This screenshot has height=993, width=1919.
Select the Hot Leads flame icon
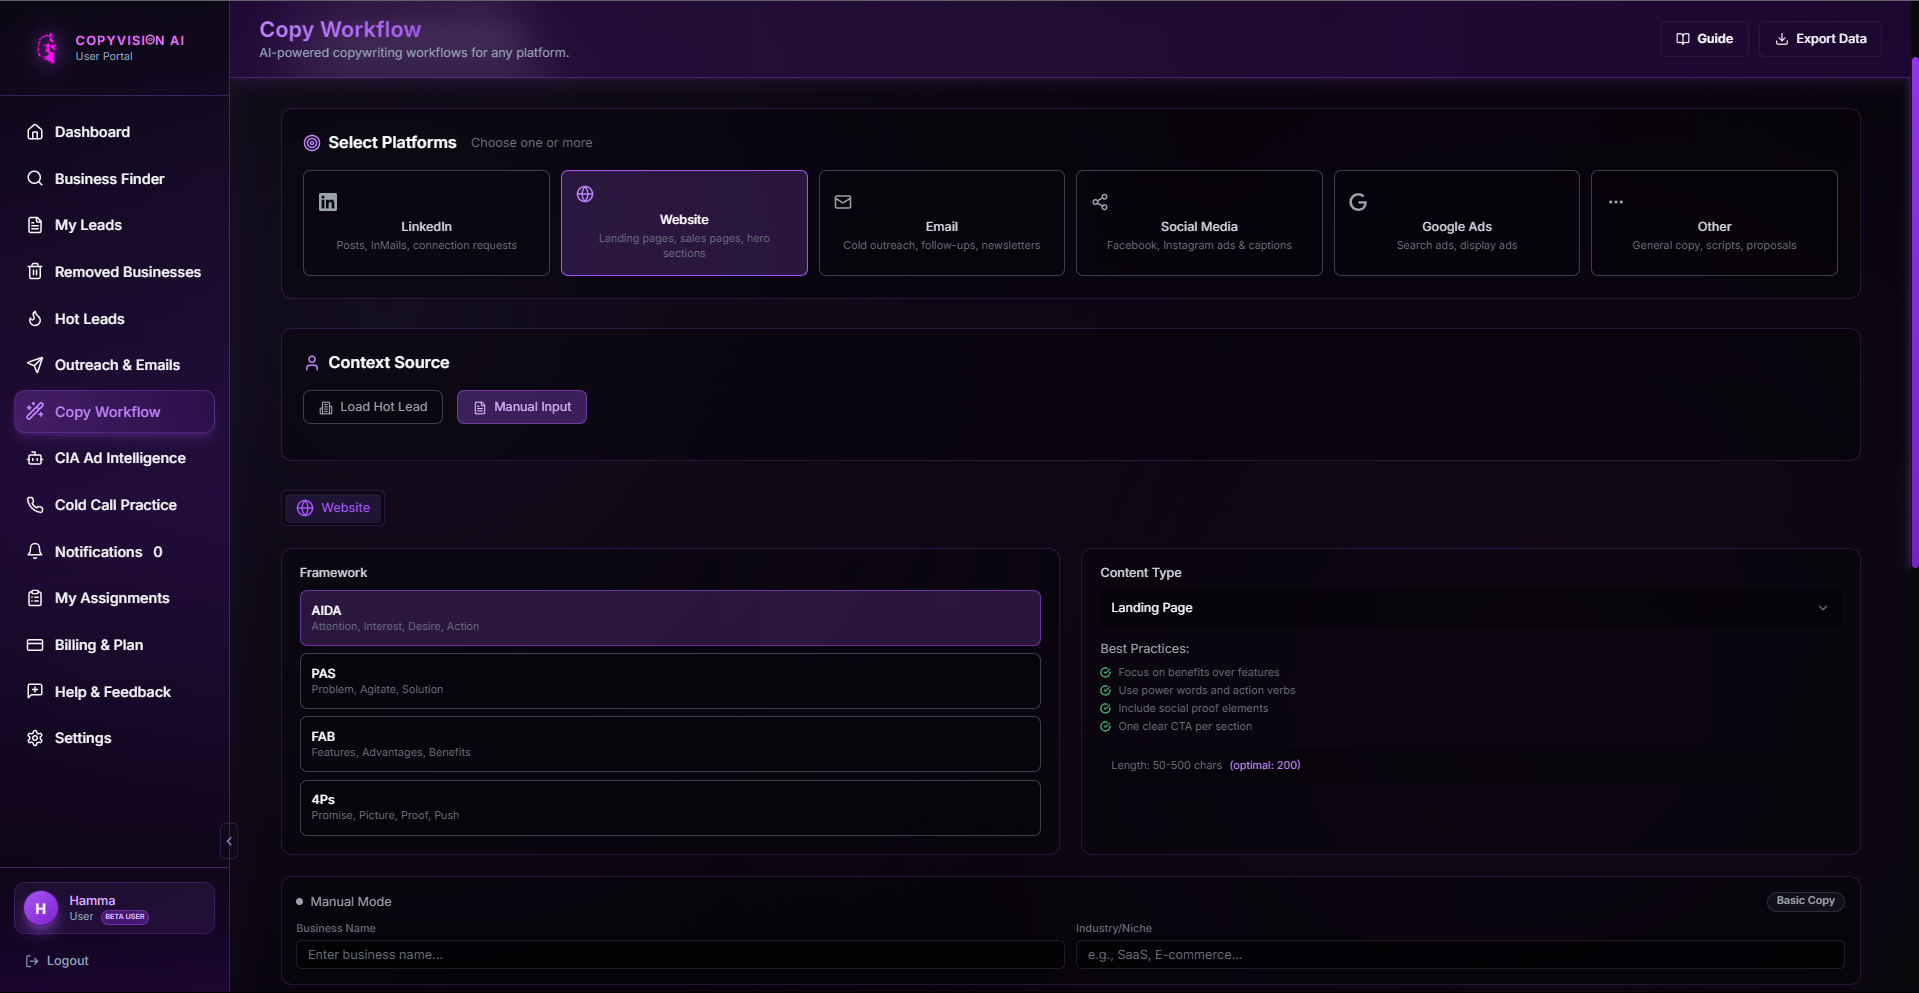tap(34, 318)
